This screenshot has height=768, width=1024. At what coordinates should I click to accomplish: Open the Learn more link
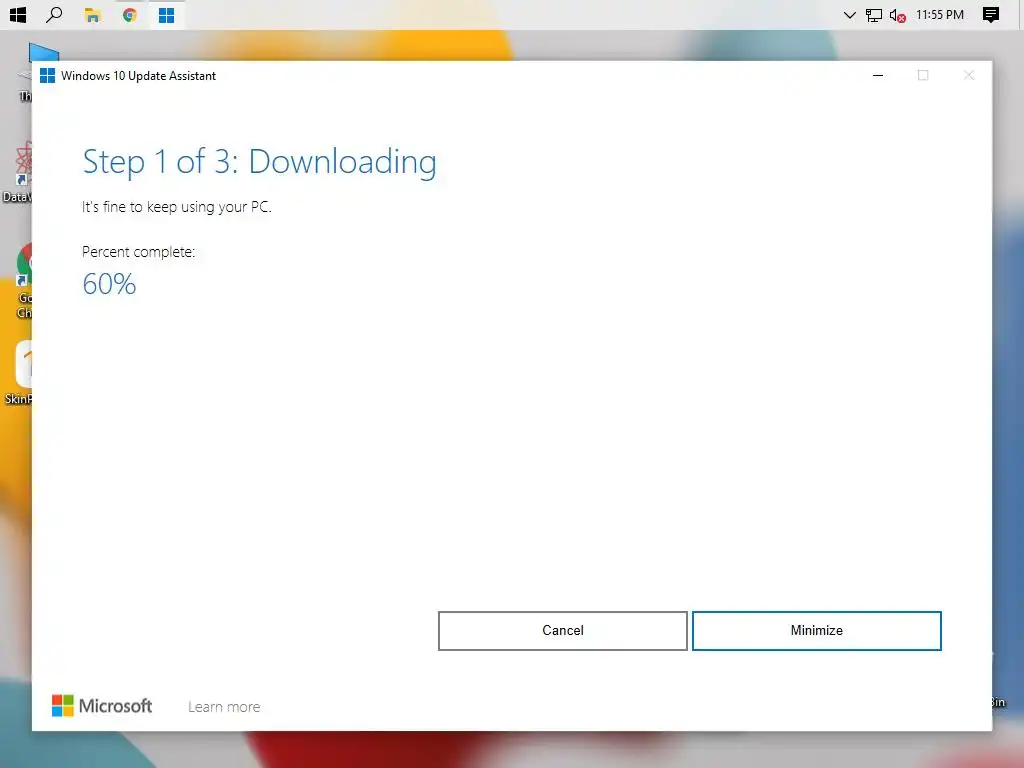224,707
